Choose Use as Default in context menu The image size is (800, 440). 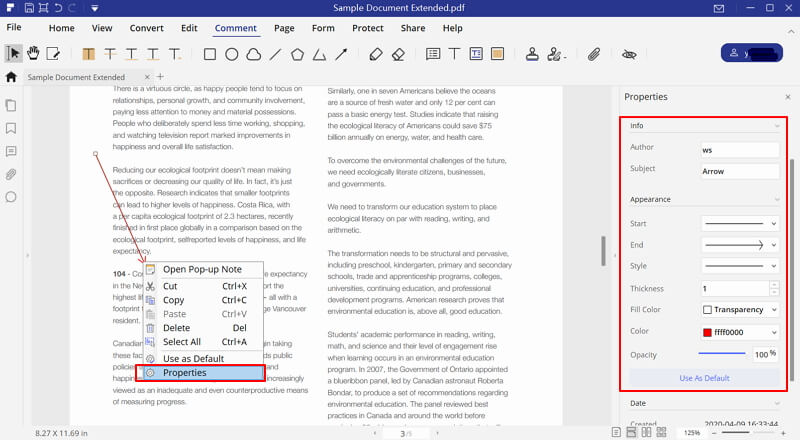[x=204, y=358]
